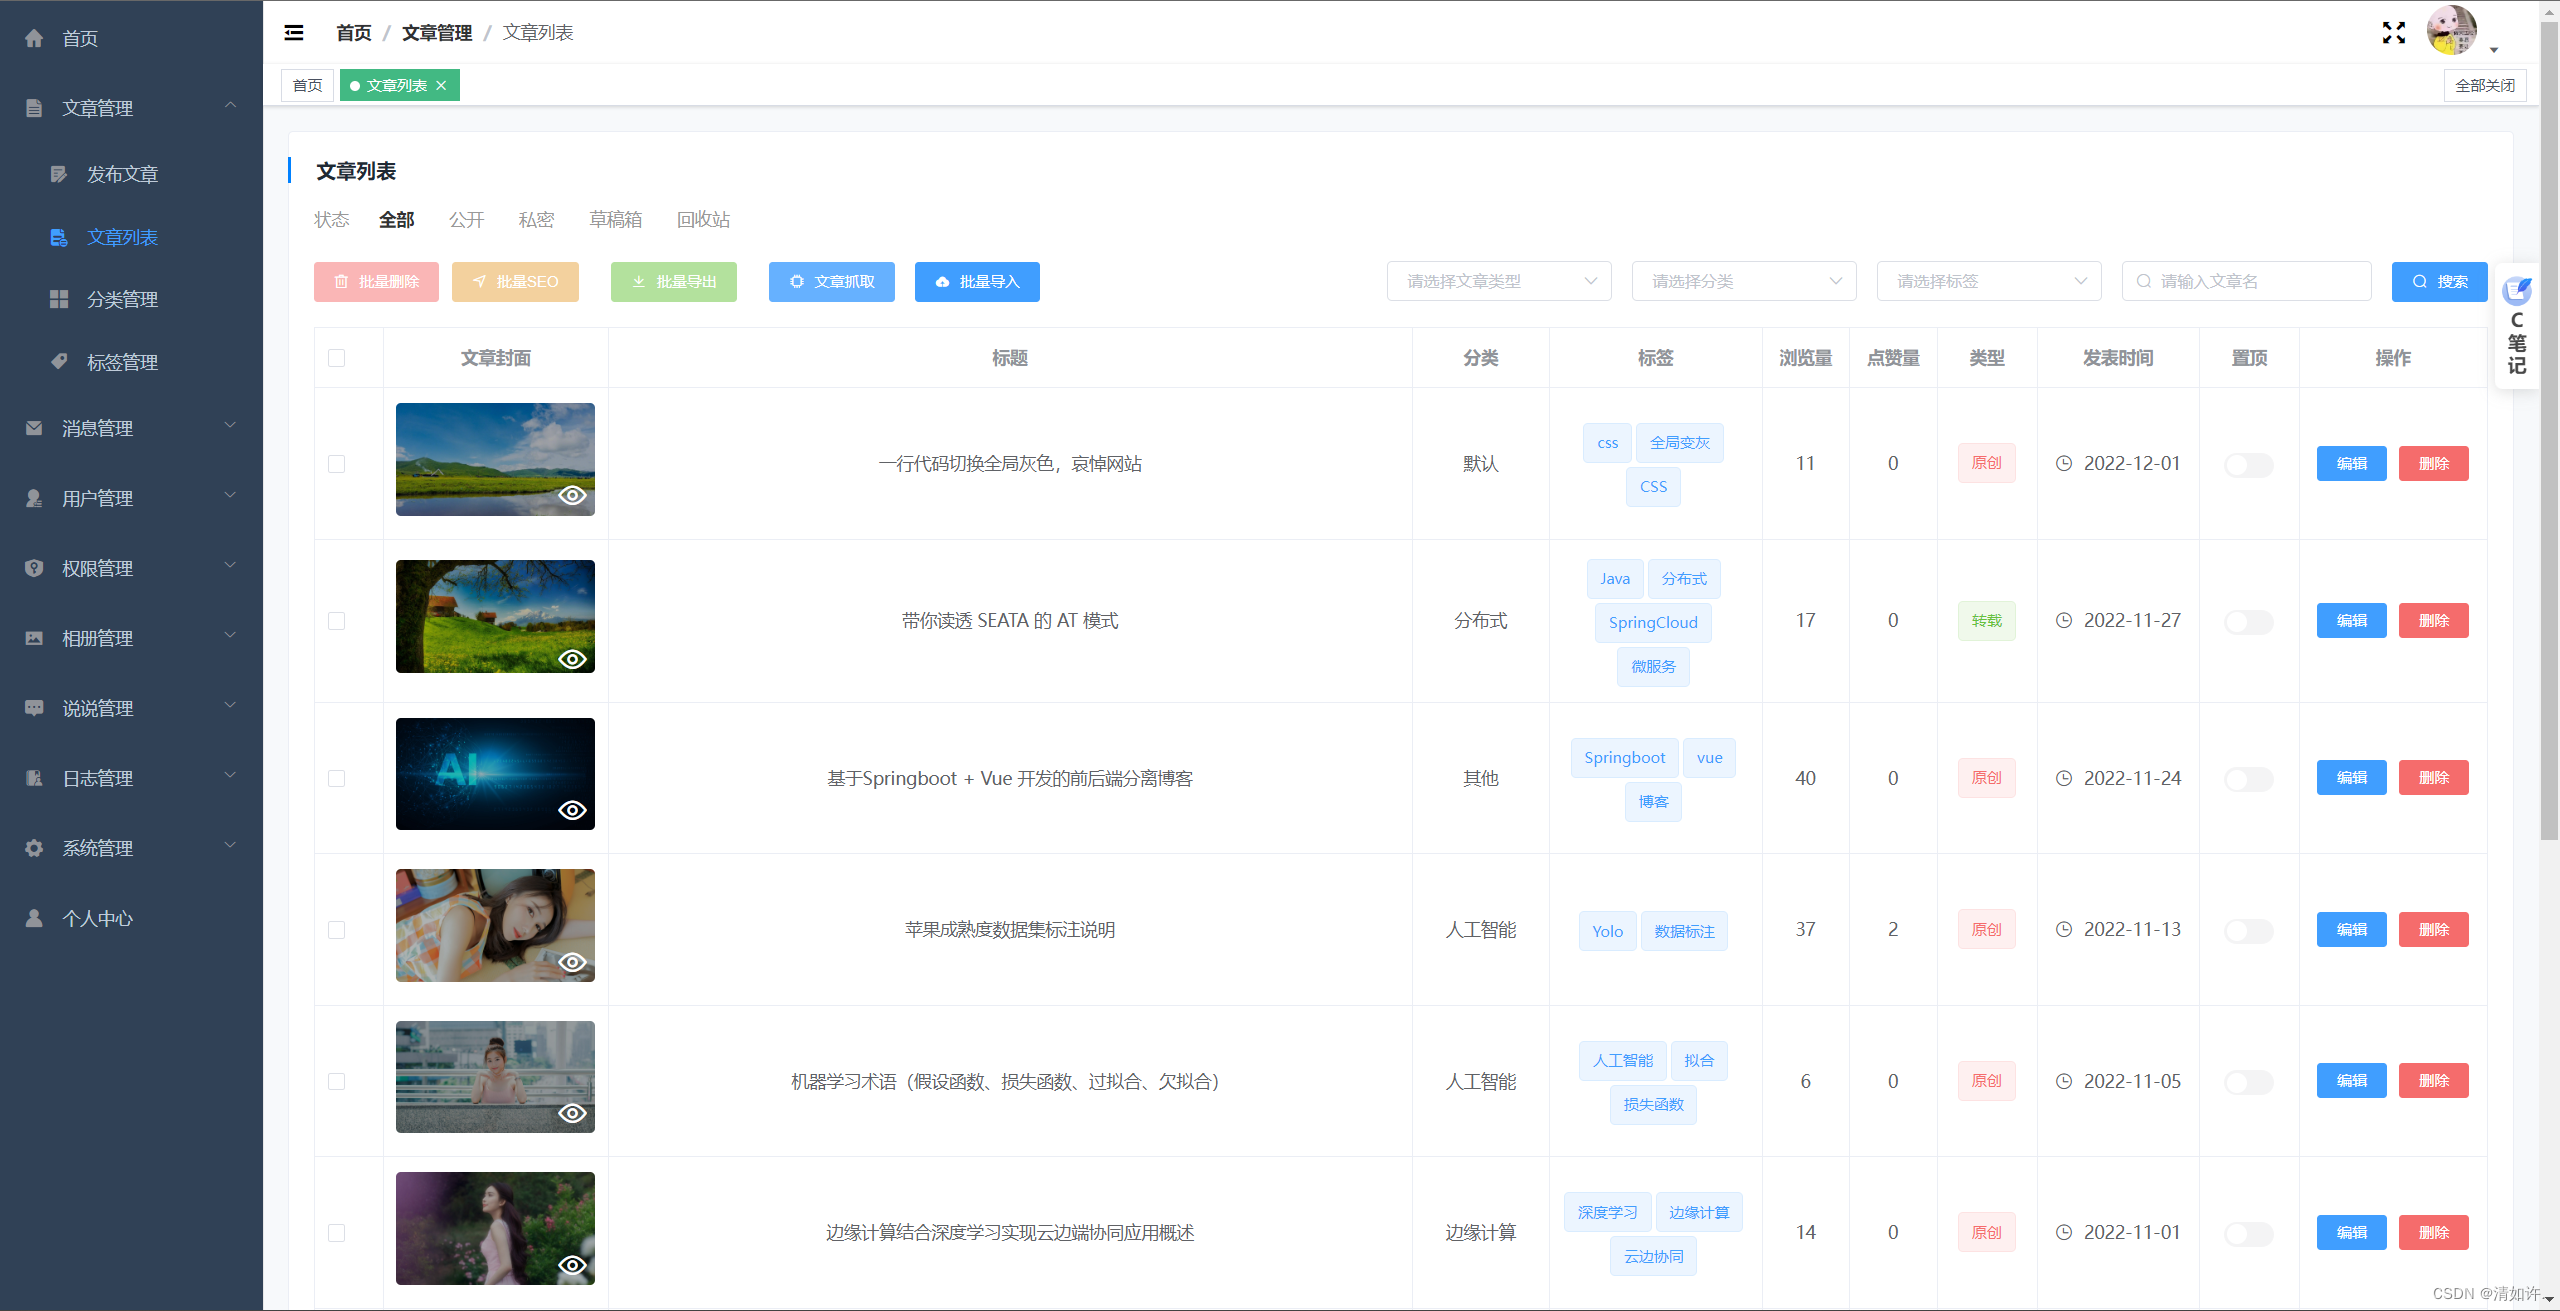
Task: Delete the Springboot + Vue blog article
Action: click(x=2433, y=778)
